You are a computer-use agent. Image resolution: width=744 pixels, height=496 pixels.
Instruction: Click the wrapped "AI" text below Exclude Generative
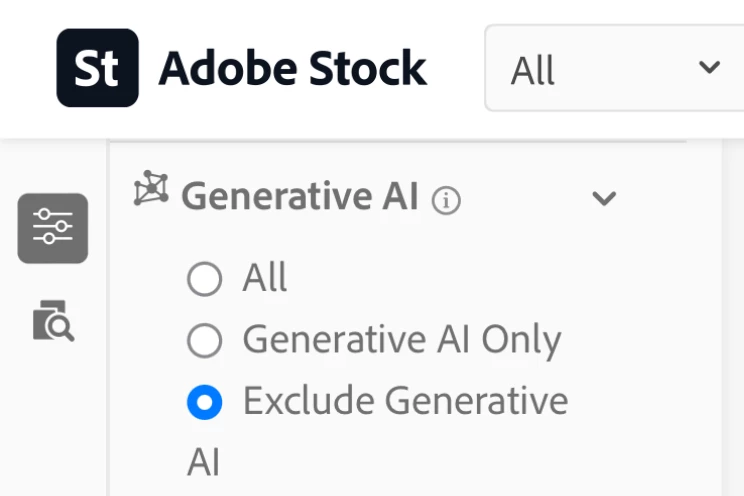203,463
